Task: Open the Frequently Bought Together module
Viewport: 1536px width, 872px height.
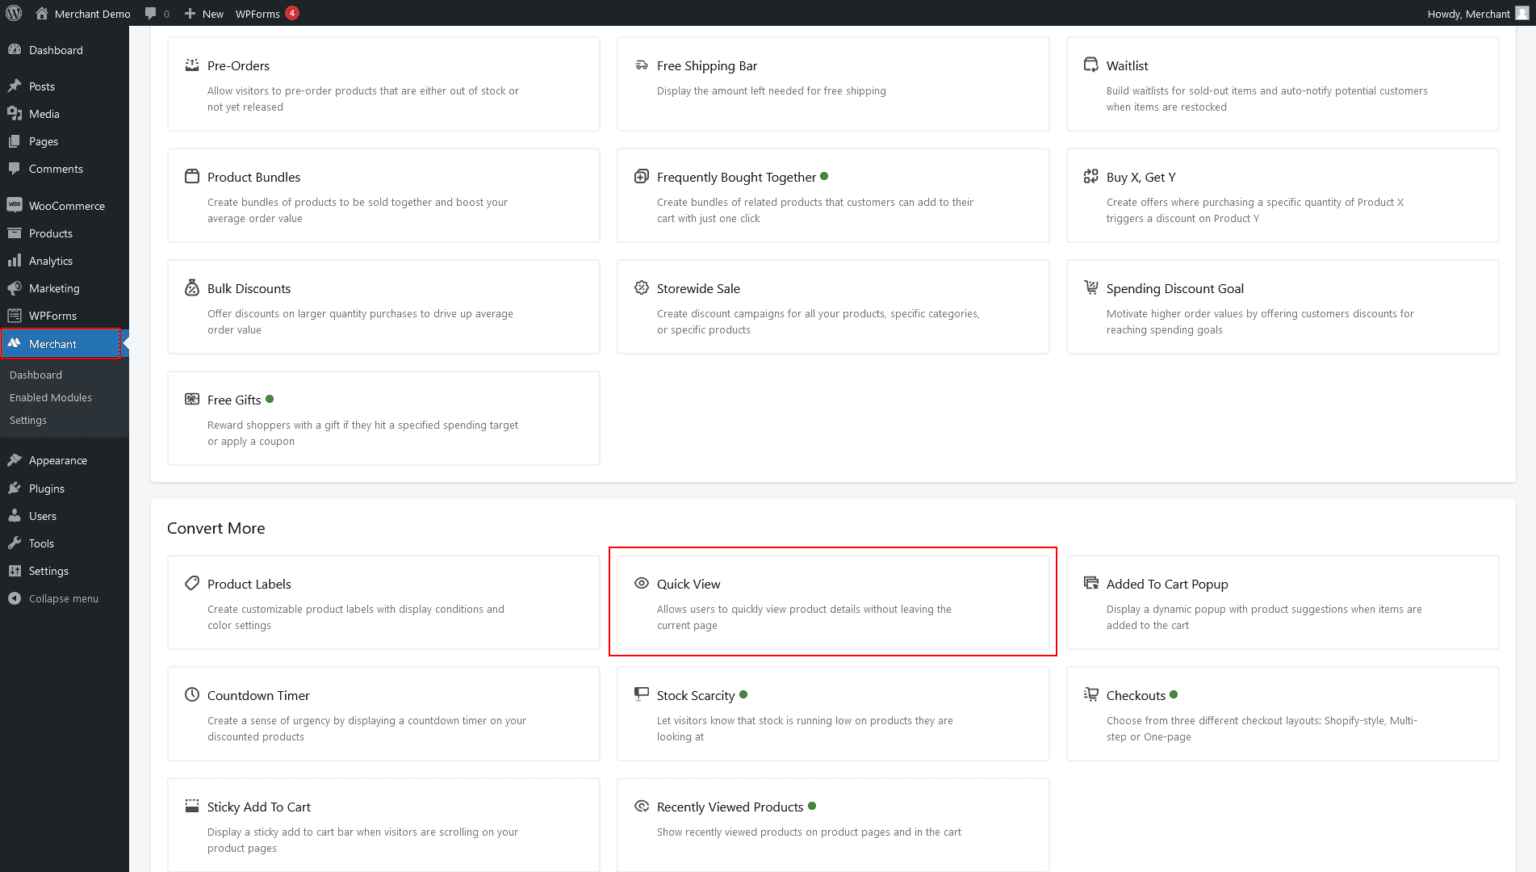Action: [x=736, y=178]
